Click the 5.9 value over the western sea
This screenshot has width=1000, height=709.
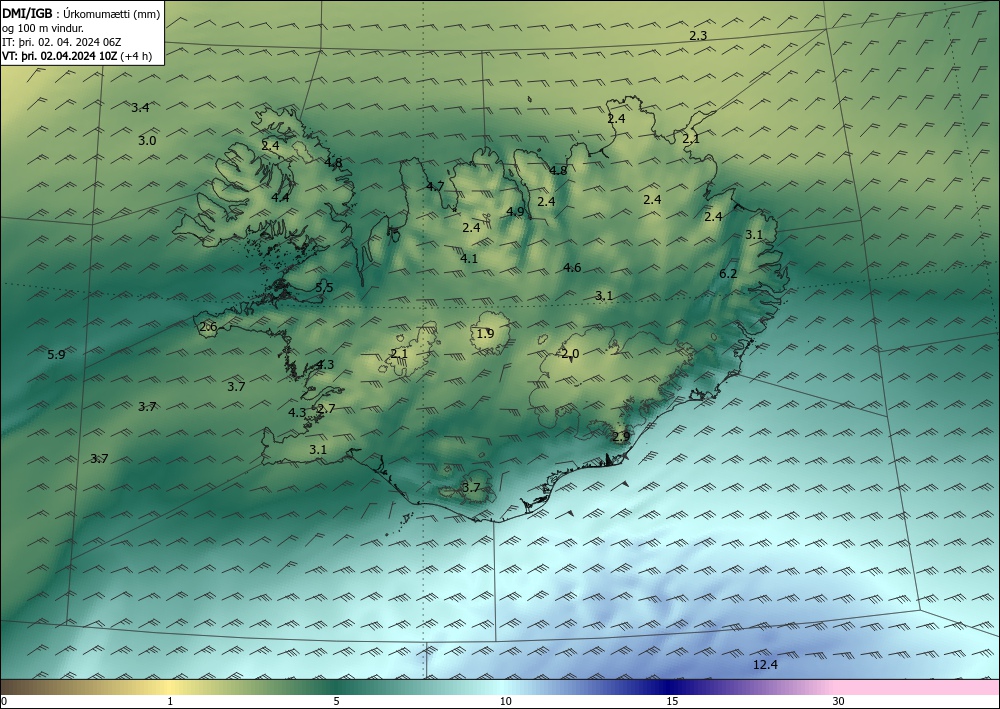pyautogui.click(x=56, y=354)
